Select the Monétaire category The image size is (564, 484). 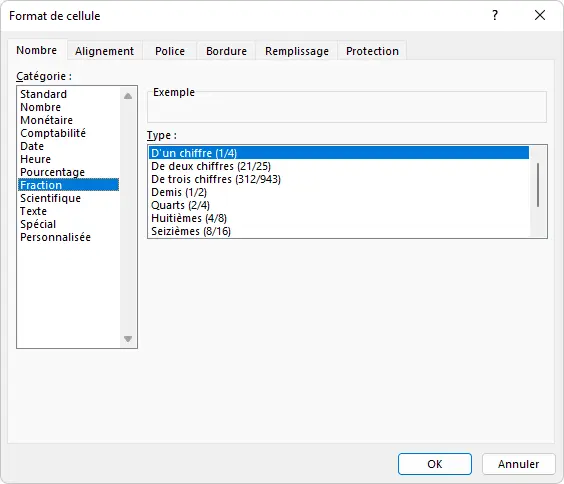pyautogui.click(x=46, y=120)
